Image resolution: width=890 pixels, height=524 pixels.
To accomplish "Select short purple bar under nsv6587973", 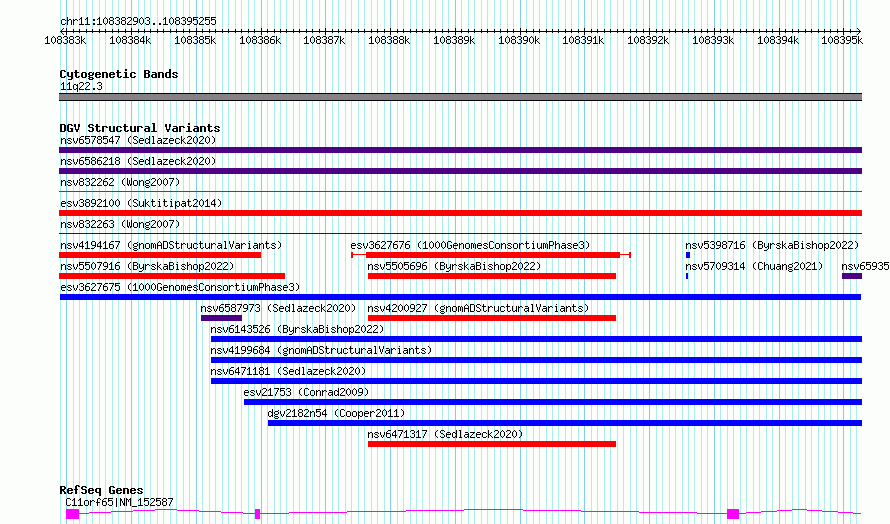I will click(x=221, y=318).
